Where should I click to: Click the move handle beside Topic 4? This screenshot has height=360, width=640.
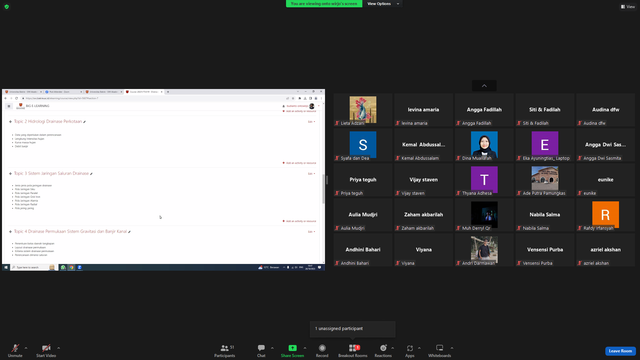point(10,231)
